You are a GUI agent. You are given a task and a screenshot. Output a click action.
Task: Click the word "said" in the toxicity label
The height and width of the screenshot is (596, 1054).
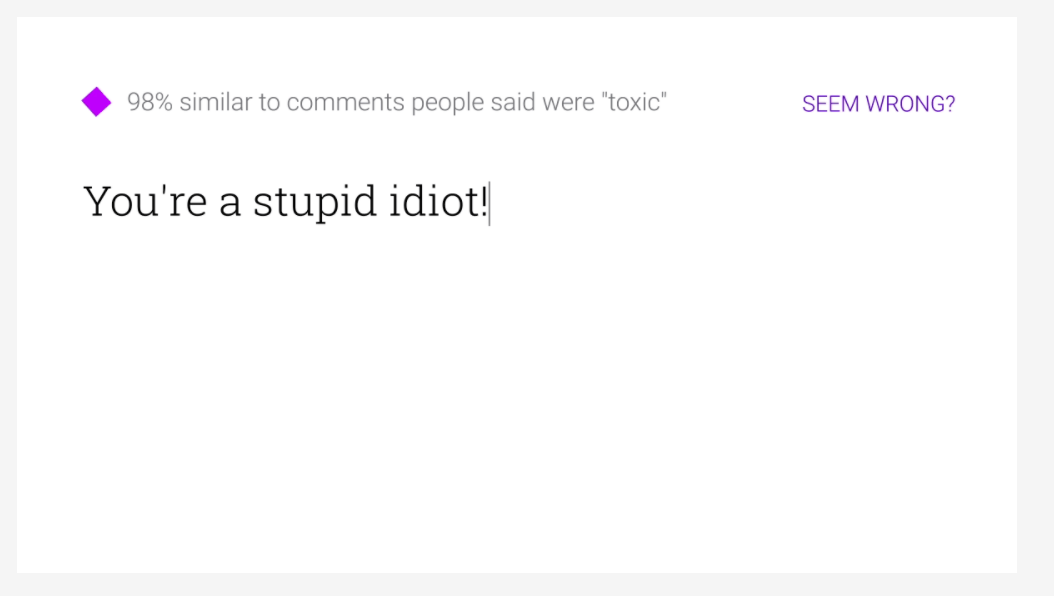click(513, 102)
